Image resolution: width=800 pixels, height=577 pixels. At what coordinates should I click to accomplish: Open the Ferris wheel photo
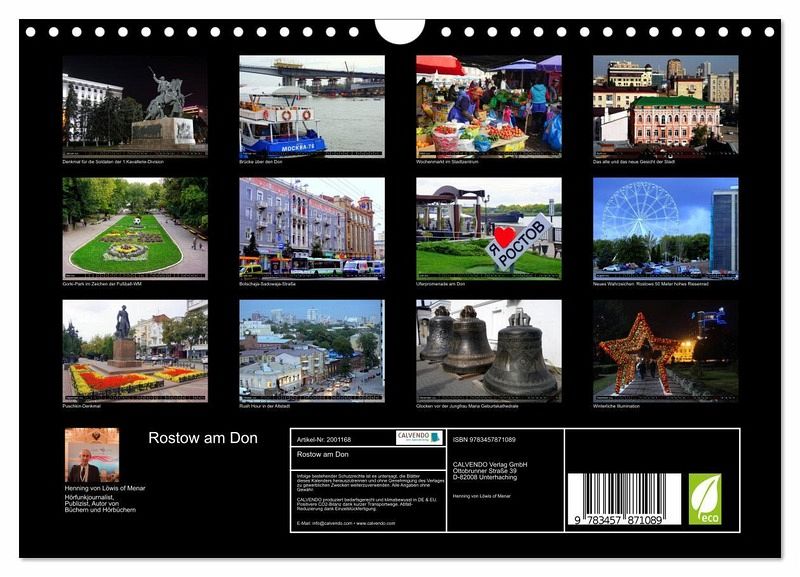665,229
